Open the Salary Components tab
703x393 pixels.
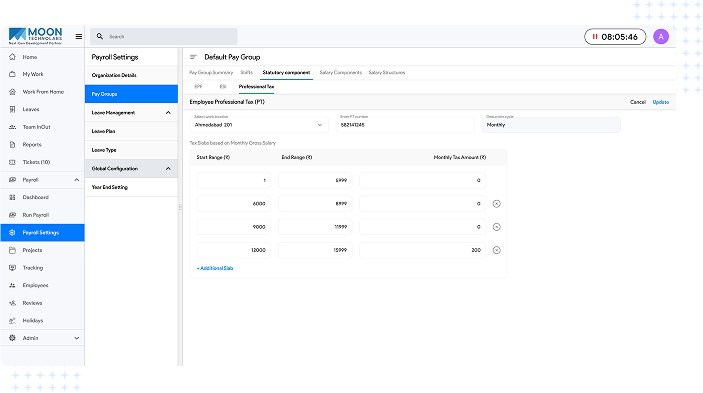pos(341,73)
